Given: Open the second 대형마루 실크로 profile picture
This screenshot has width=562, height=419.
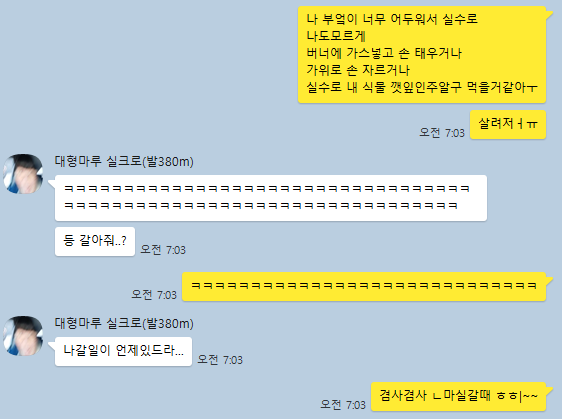Looking at the screenshot, I should (23, 336).
